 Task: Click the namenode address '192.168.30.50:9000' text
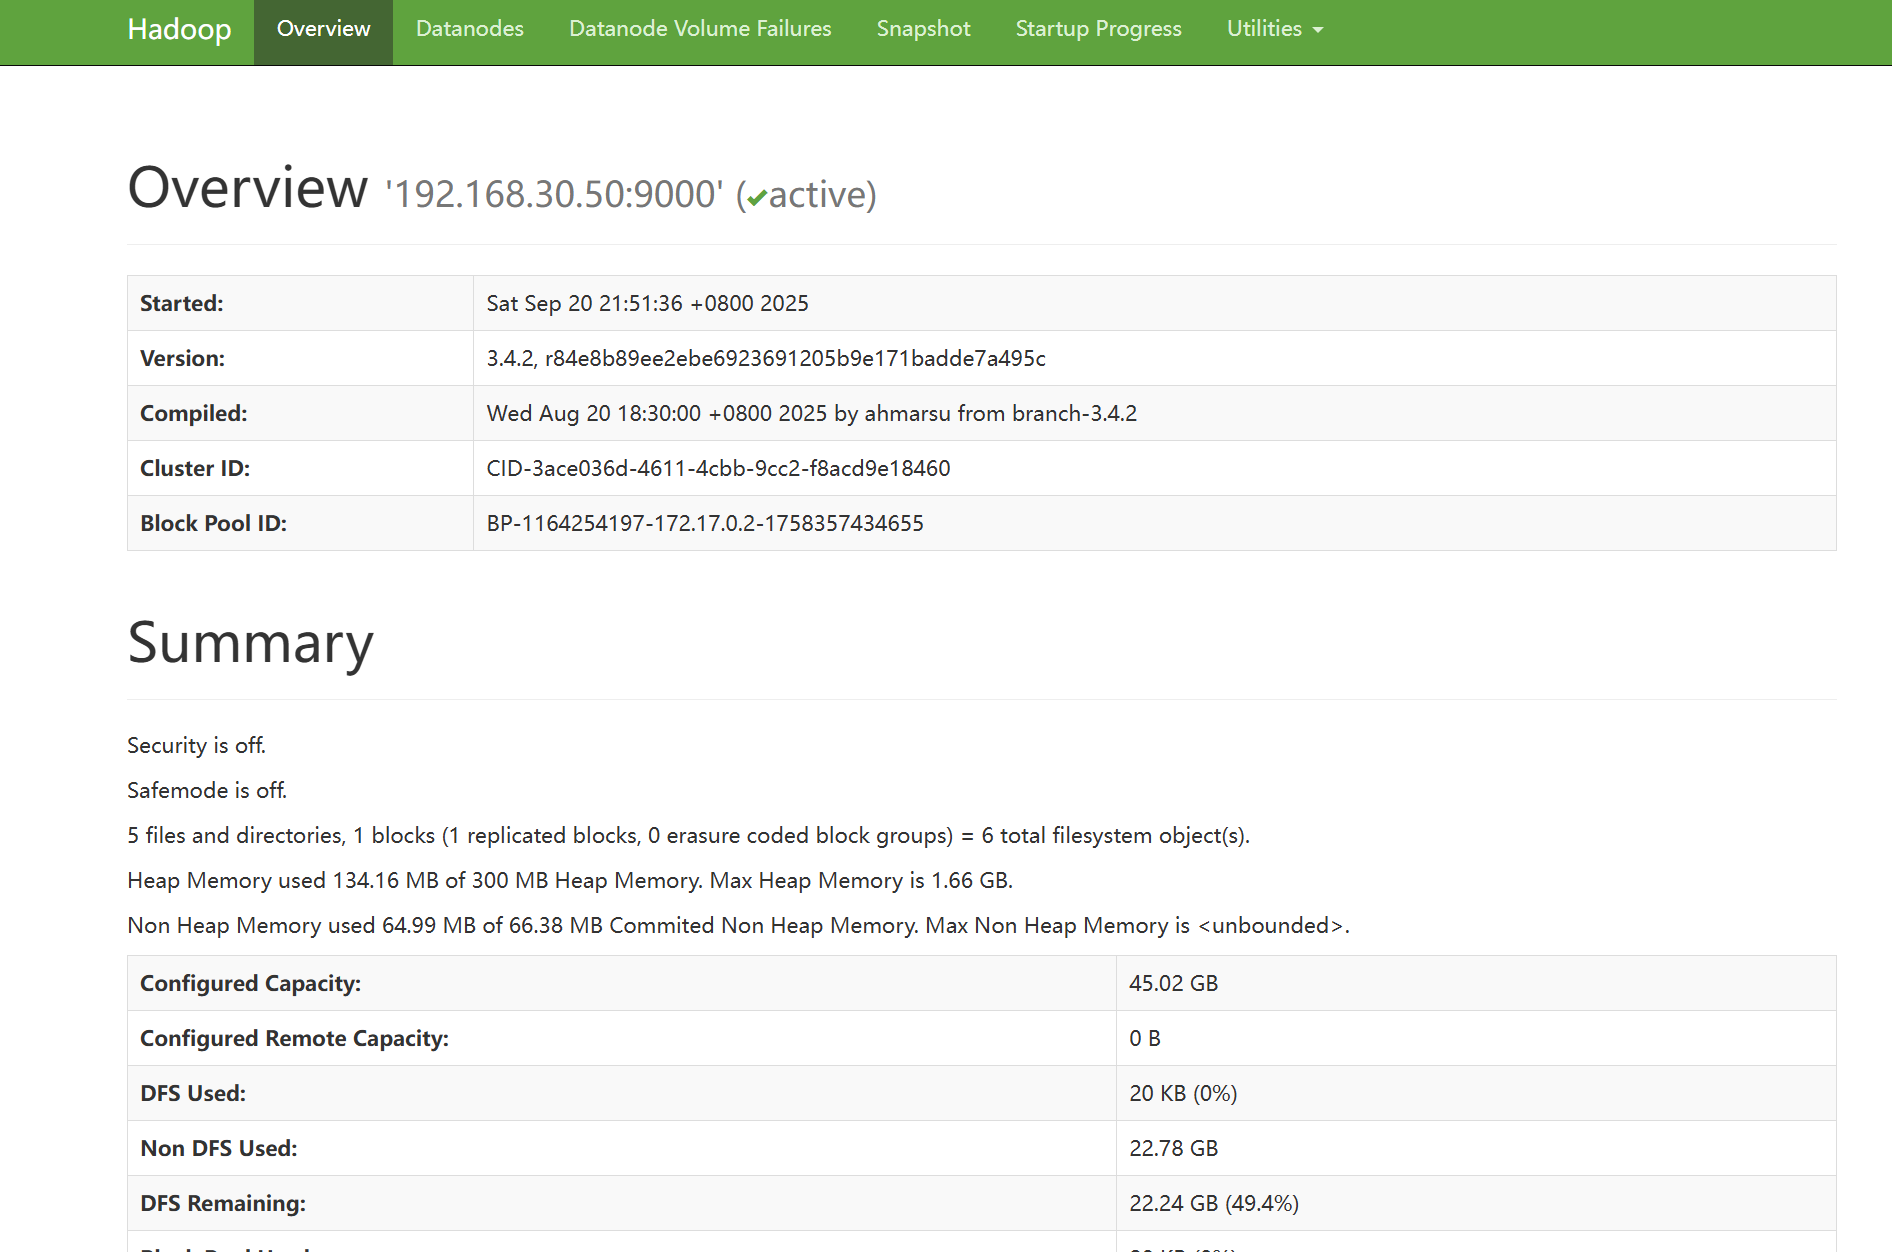pos(553,195)
